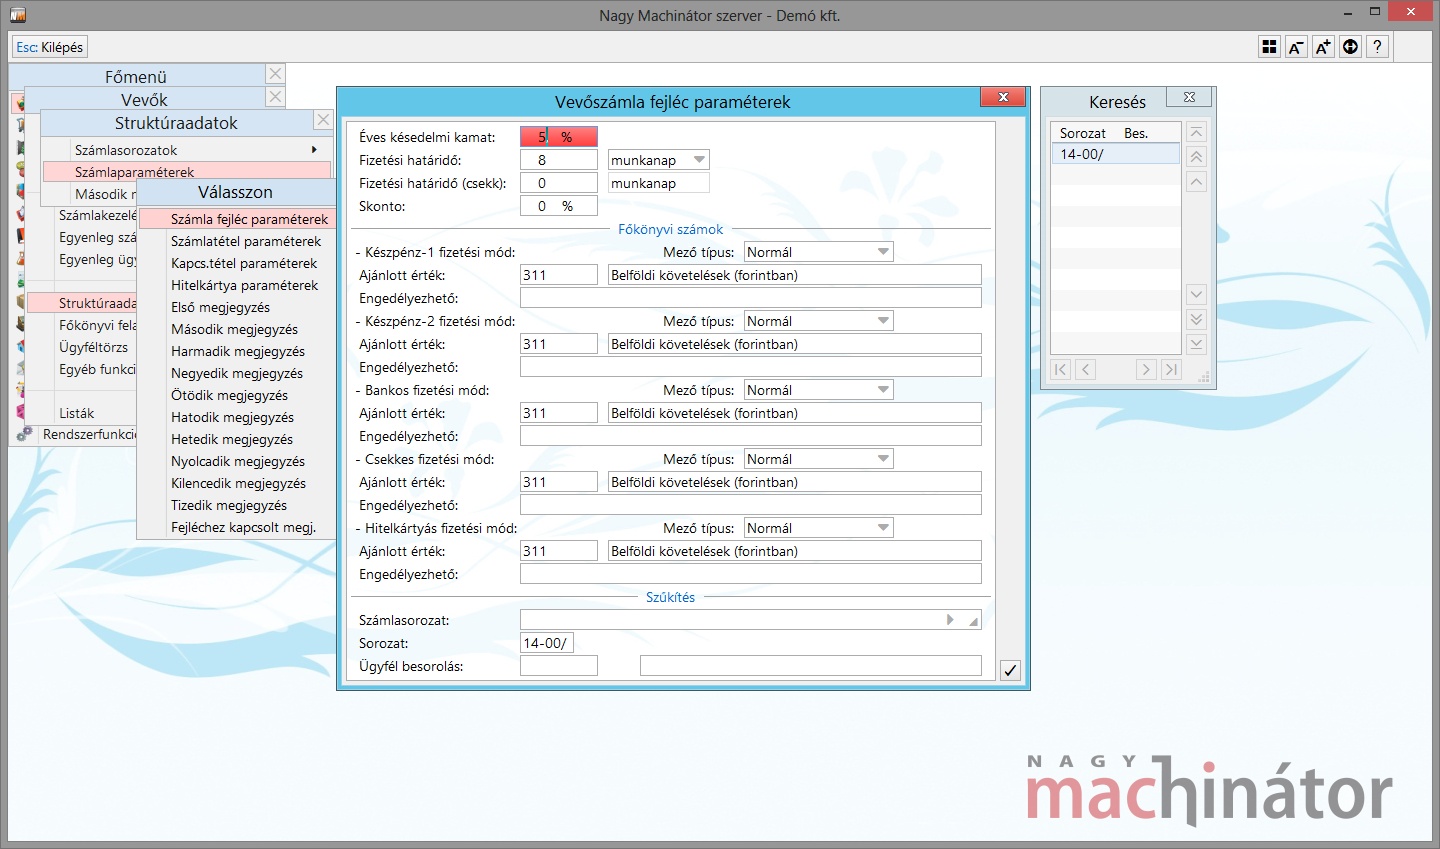1440x849 pixels.
Task: Click the double-up page arrow in Keresés
Action: (x=1196, y=157)
